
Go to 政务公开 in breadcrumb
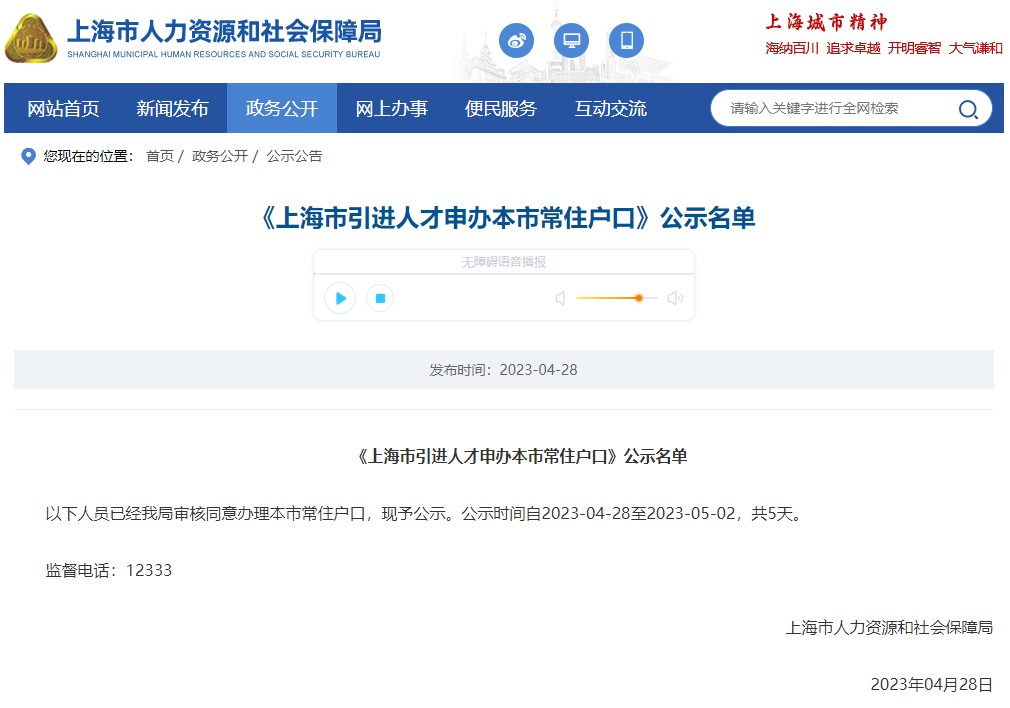220,156
